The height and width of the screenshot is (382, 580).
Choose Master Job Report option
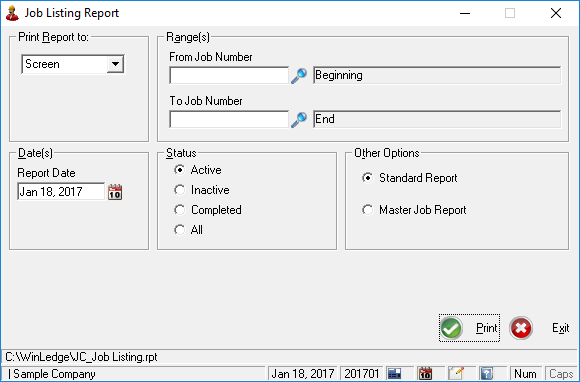414,210
